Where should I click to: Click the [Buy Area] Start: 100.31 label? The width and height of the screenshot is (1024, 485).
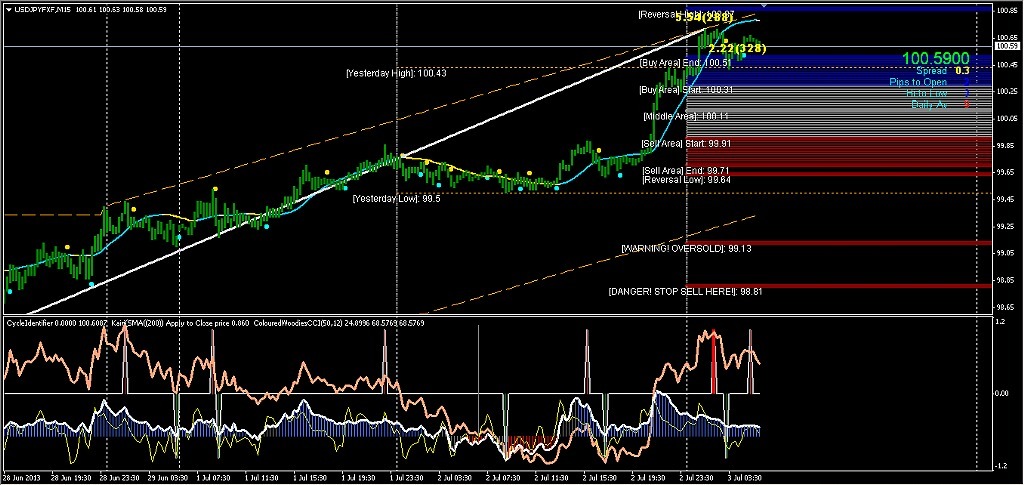(x=686, y=89)
